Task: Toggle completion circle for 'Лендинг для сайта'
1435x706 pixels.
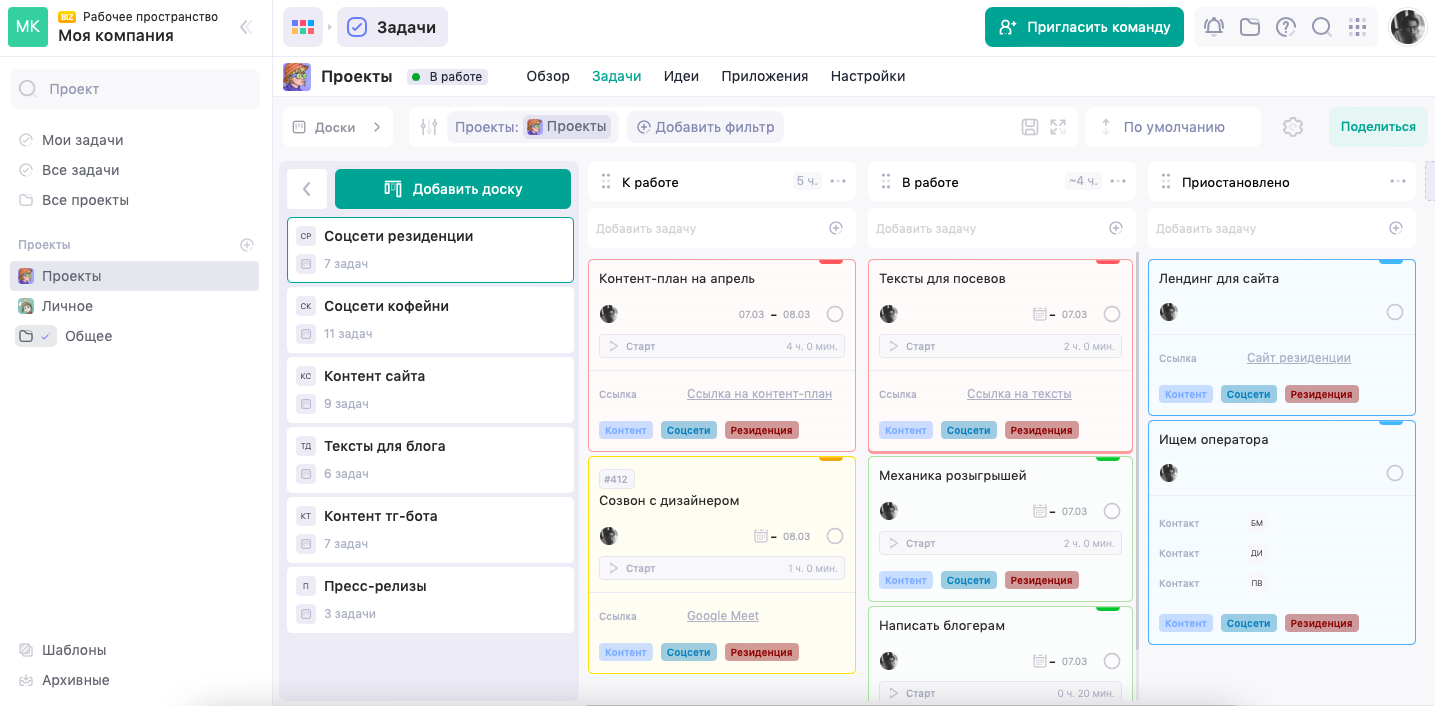Action: pos(1395,312)
